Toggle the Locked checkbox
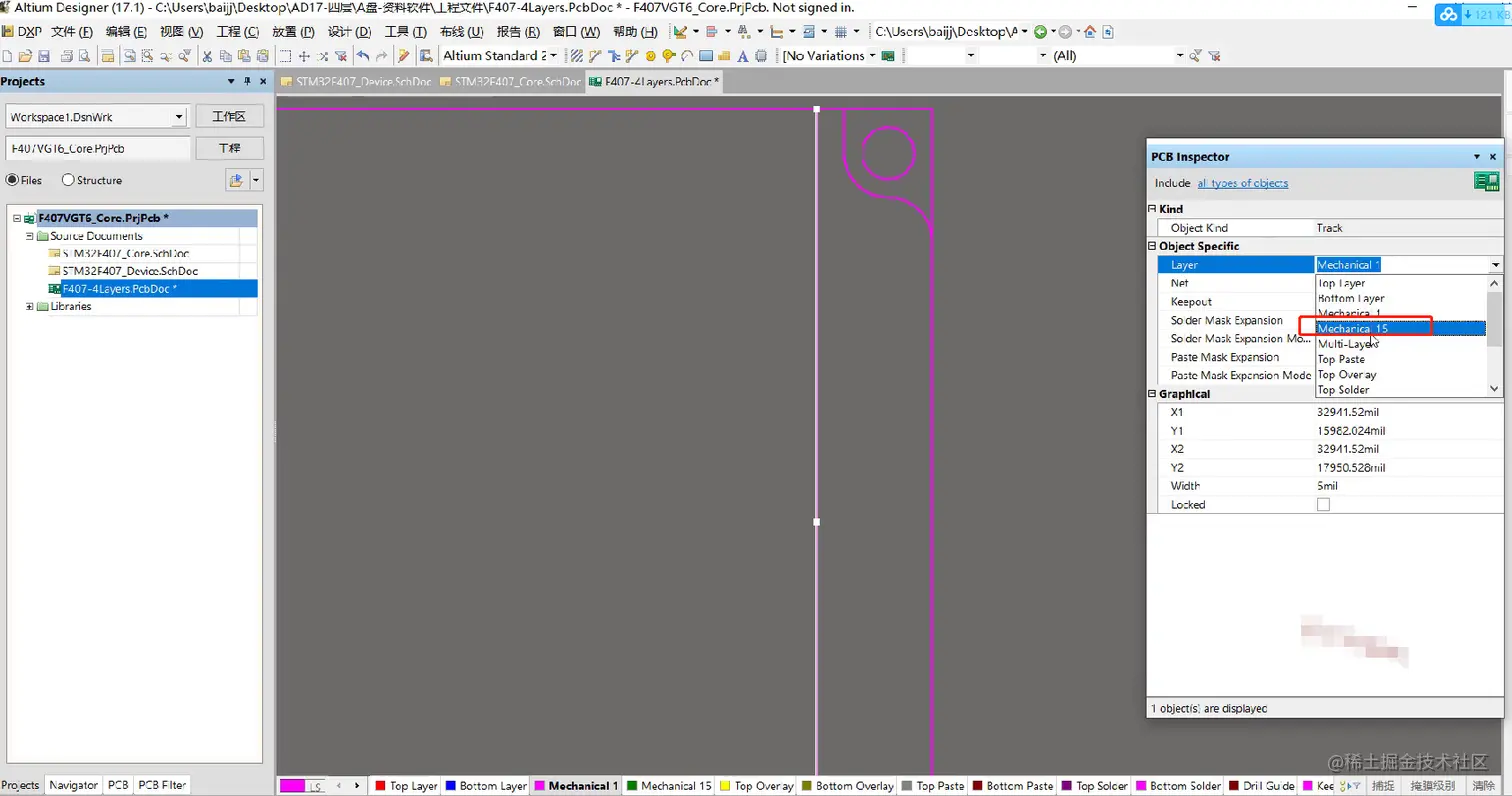 click(1323, 505)
